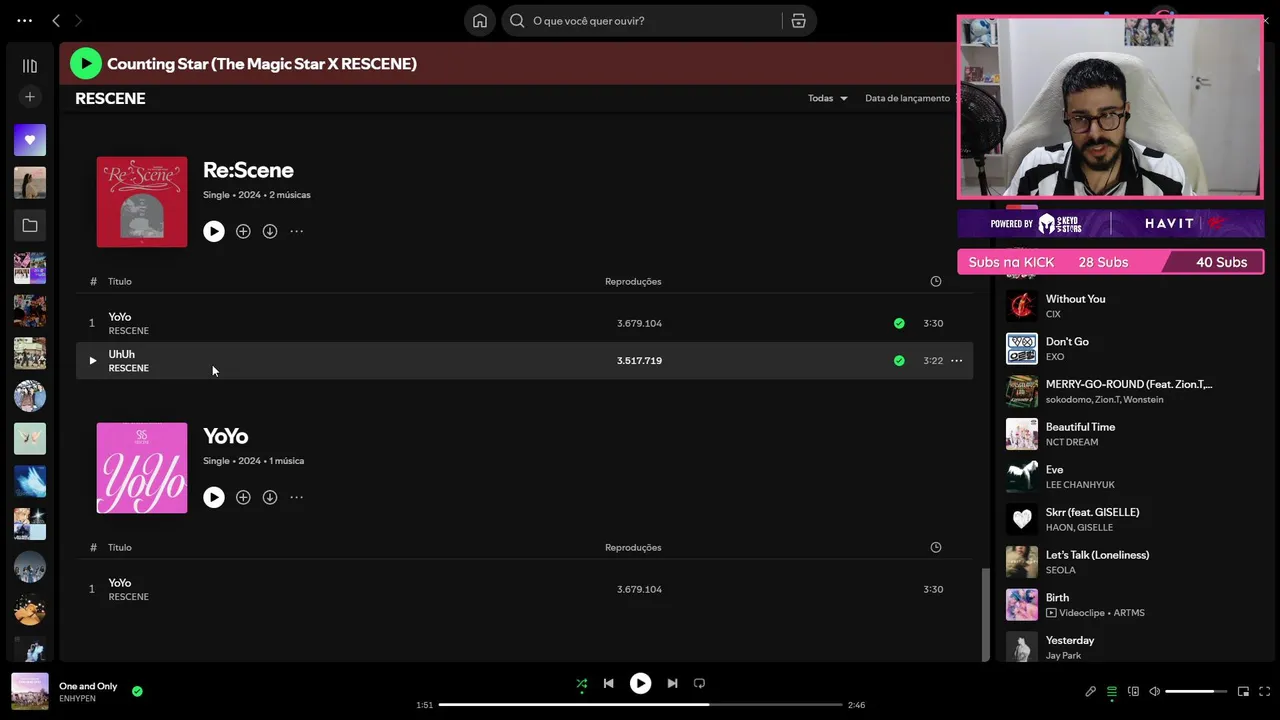Toggle saved check for YoYo in Re:Scene
Image resolution: width=1280 pixels, height=720 pixels.
pyautogui.click(x=899, y=323)
